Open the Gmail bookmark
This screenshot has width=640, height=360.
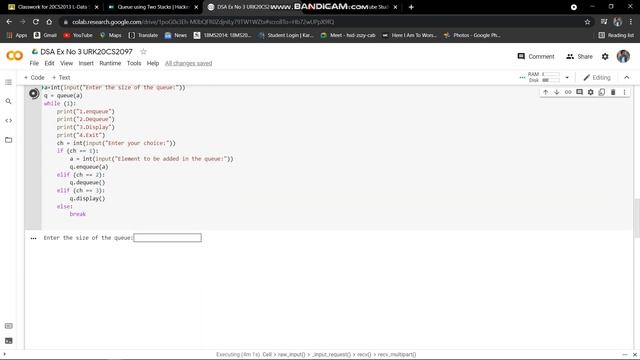pos(45,35)
